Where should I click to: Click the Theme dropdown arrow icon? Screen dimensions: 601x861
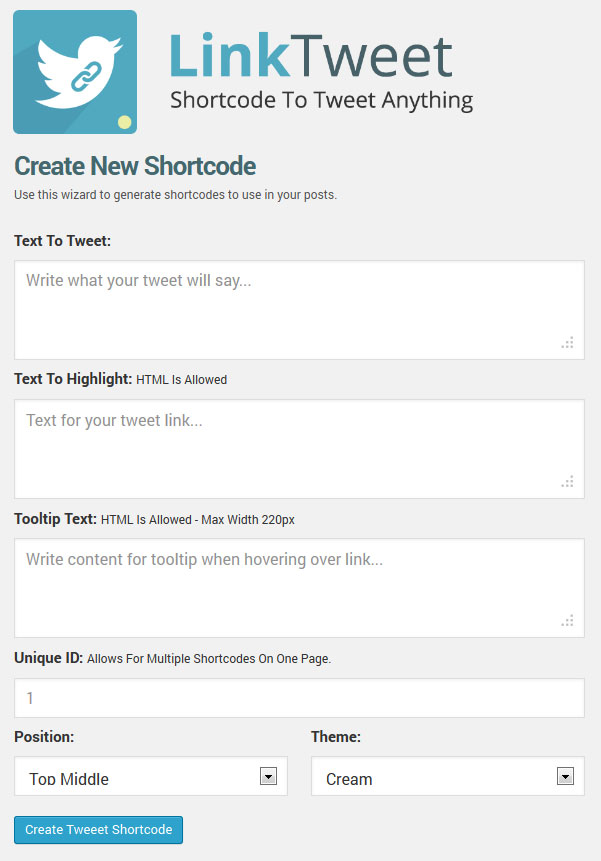point(565,776)
